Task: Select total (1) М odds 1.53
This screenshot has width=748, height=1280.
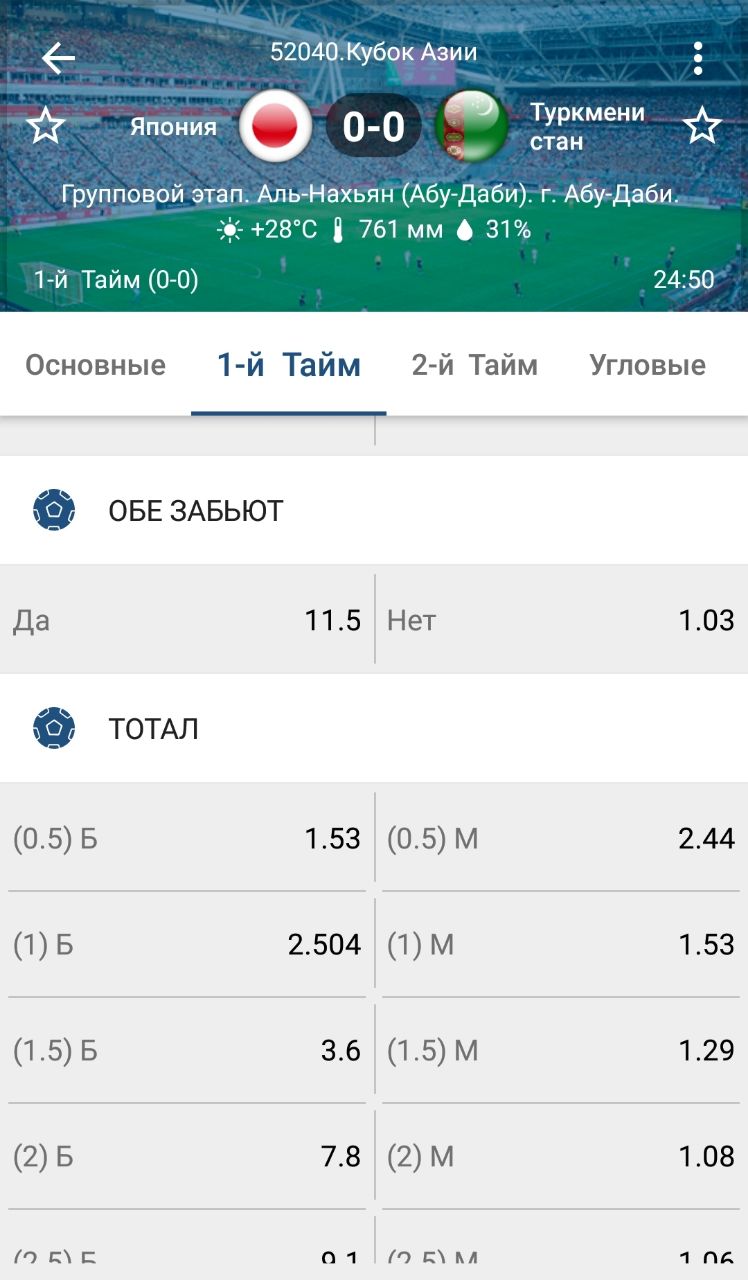Action: click(x=561, y=944)
